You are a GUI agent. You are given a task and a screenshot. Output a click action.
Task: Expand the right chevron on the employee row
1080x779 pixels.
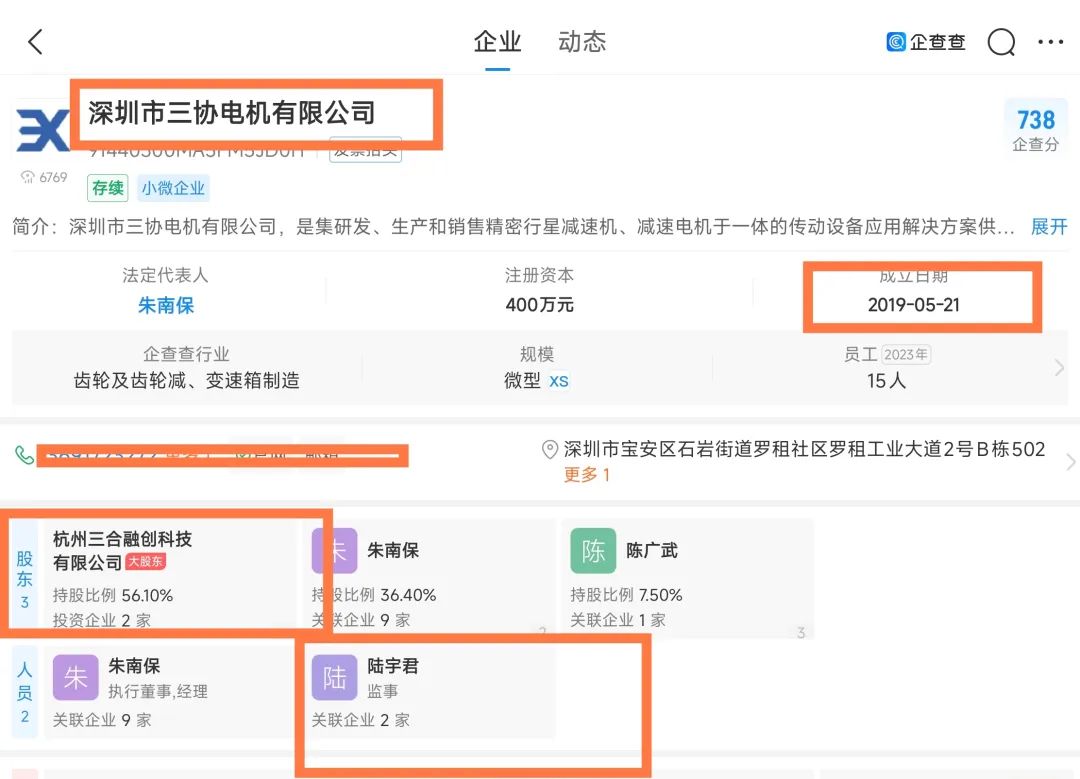coord(1059,368)
